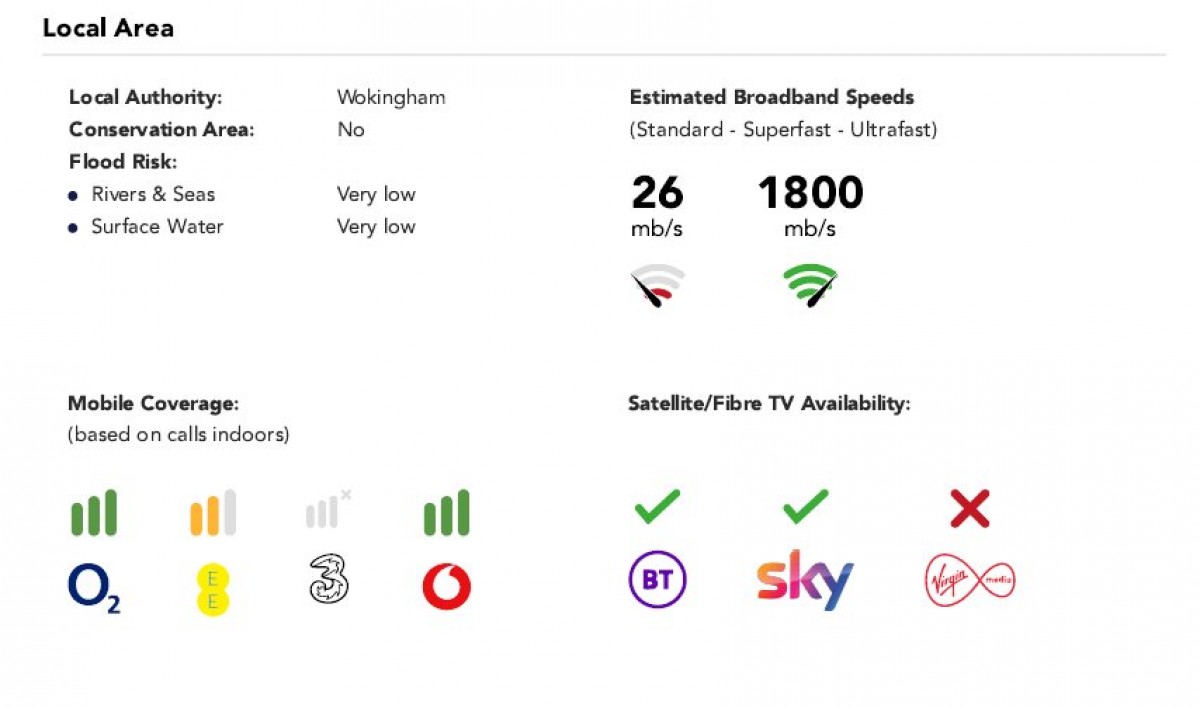
Task: Click the Three network logo
Action: point(329,582)
